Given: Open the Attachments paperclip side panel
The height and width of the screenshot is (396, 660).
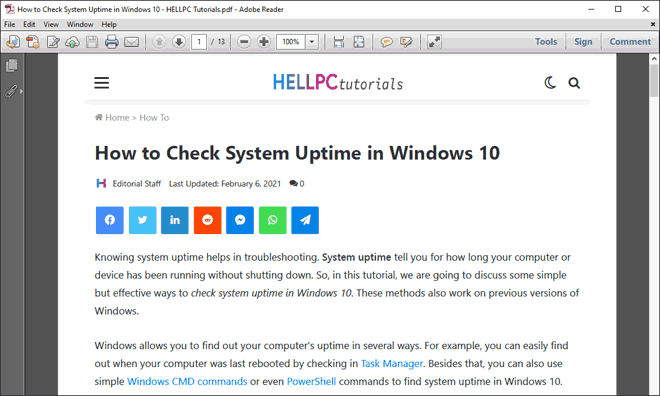Looking at the screenshot, I should tap(11, 91).
